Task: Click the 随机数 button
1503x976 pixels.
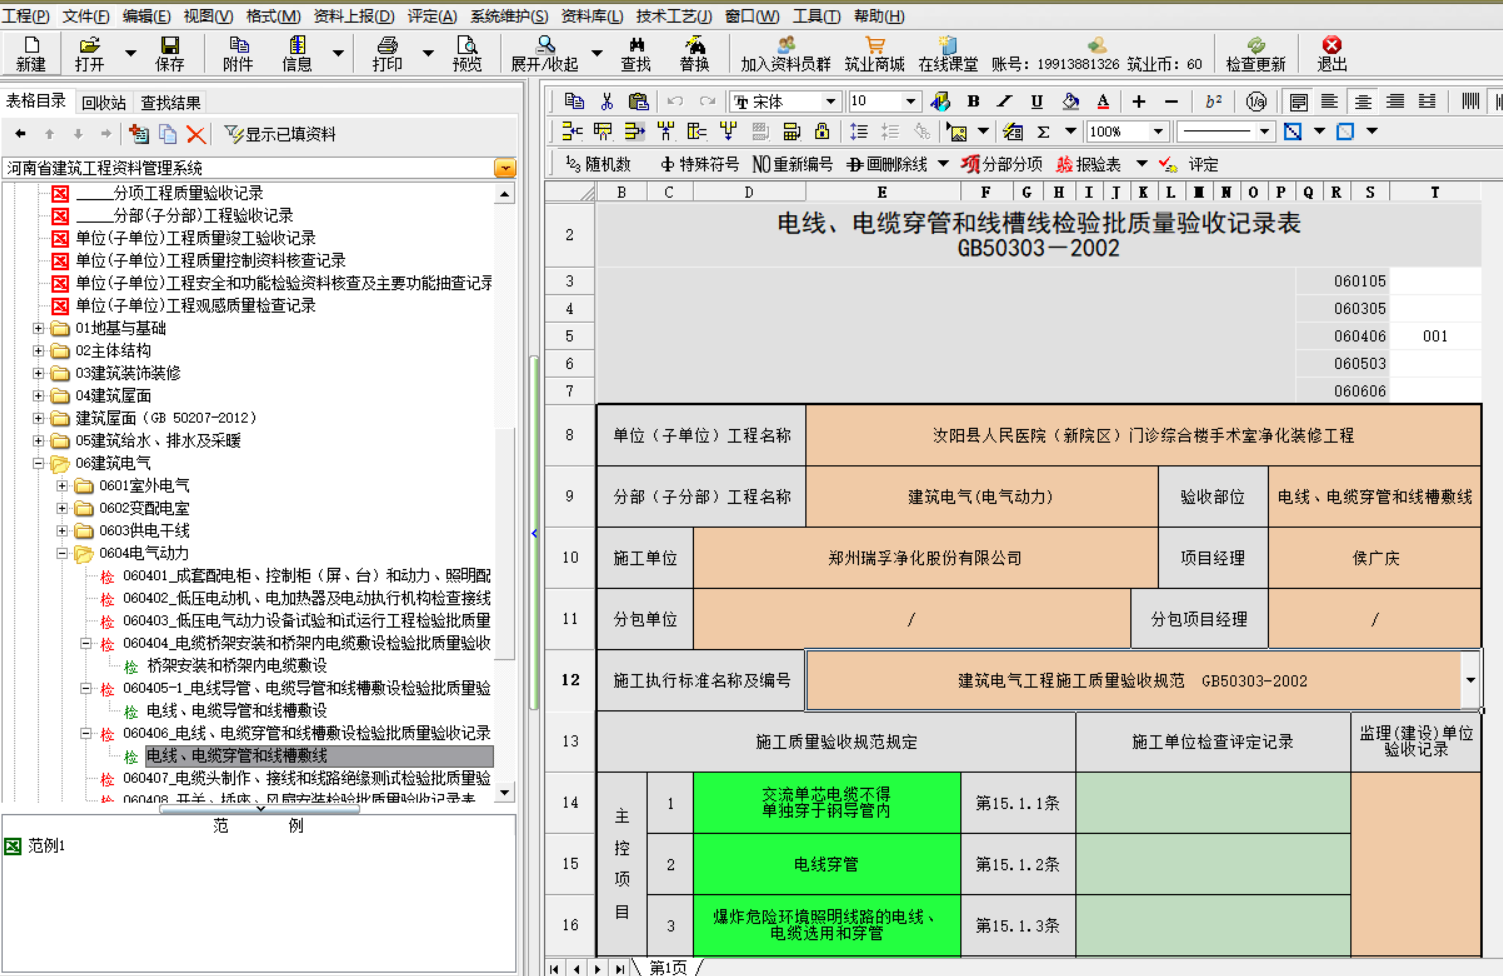Action: click(598, 164)
